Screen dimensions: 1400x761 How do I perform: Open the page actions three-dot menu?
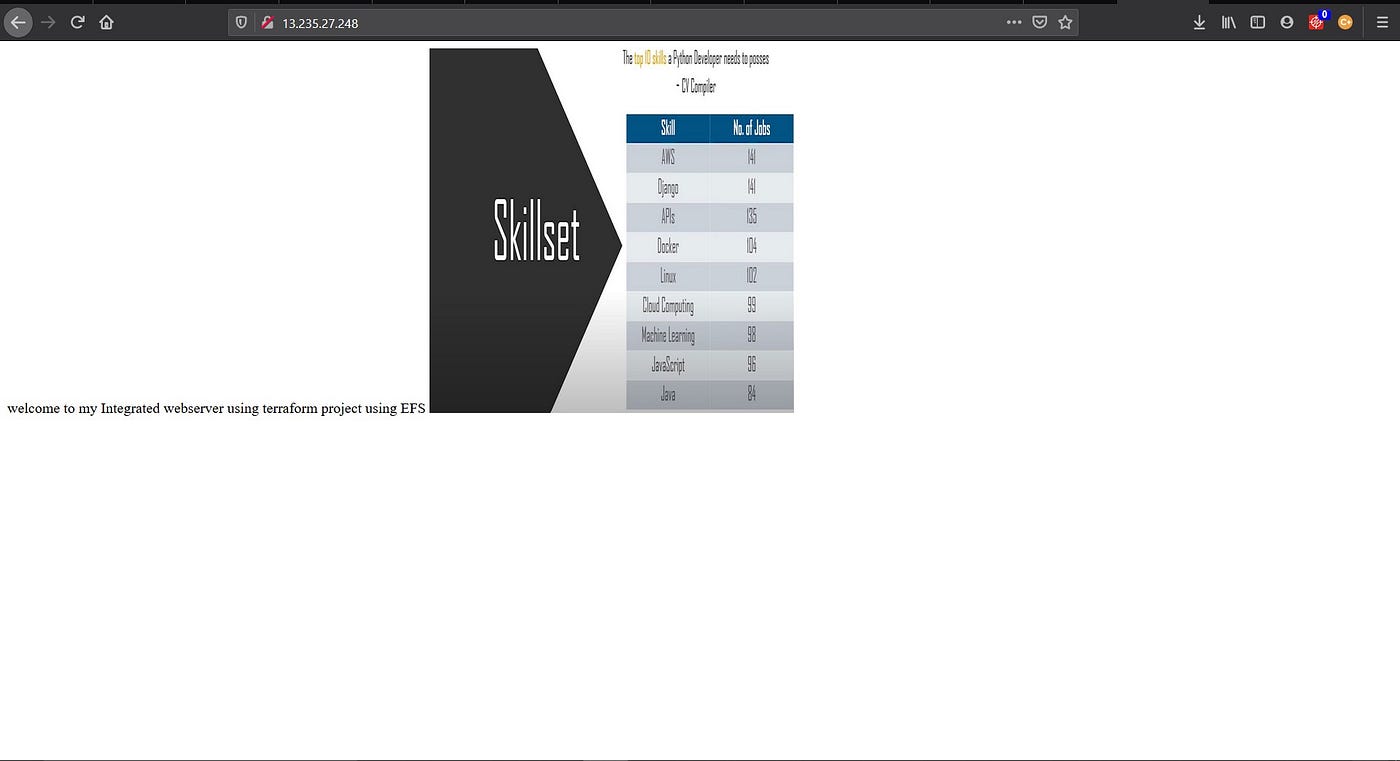tap(1014, 22)
